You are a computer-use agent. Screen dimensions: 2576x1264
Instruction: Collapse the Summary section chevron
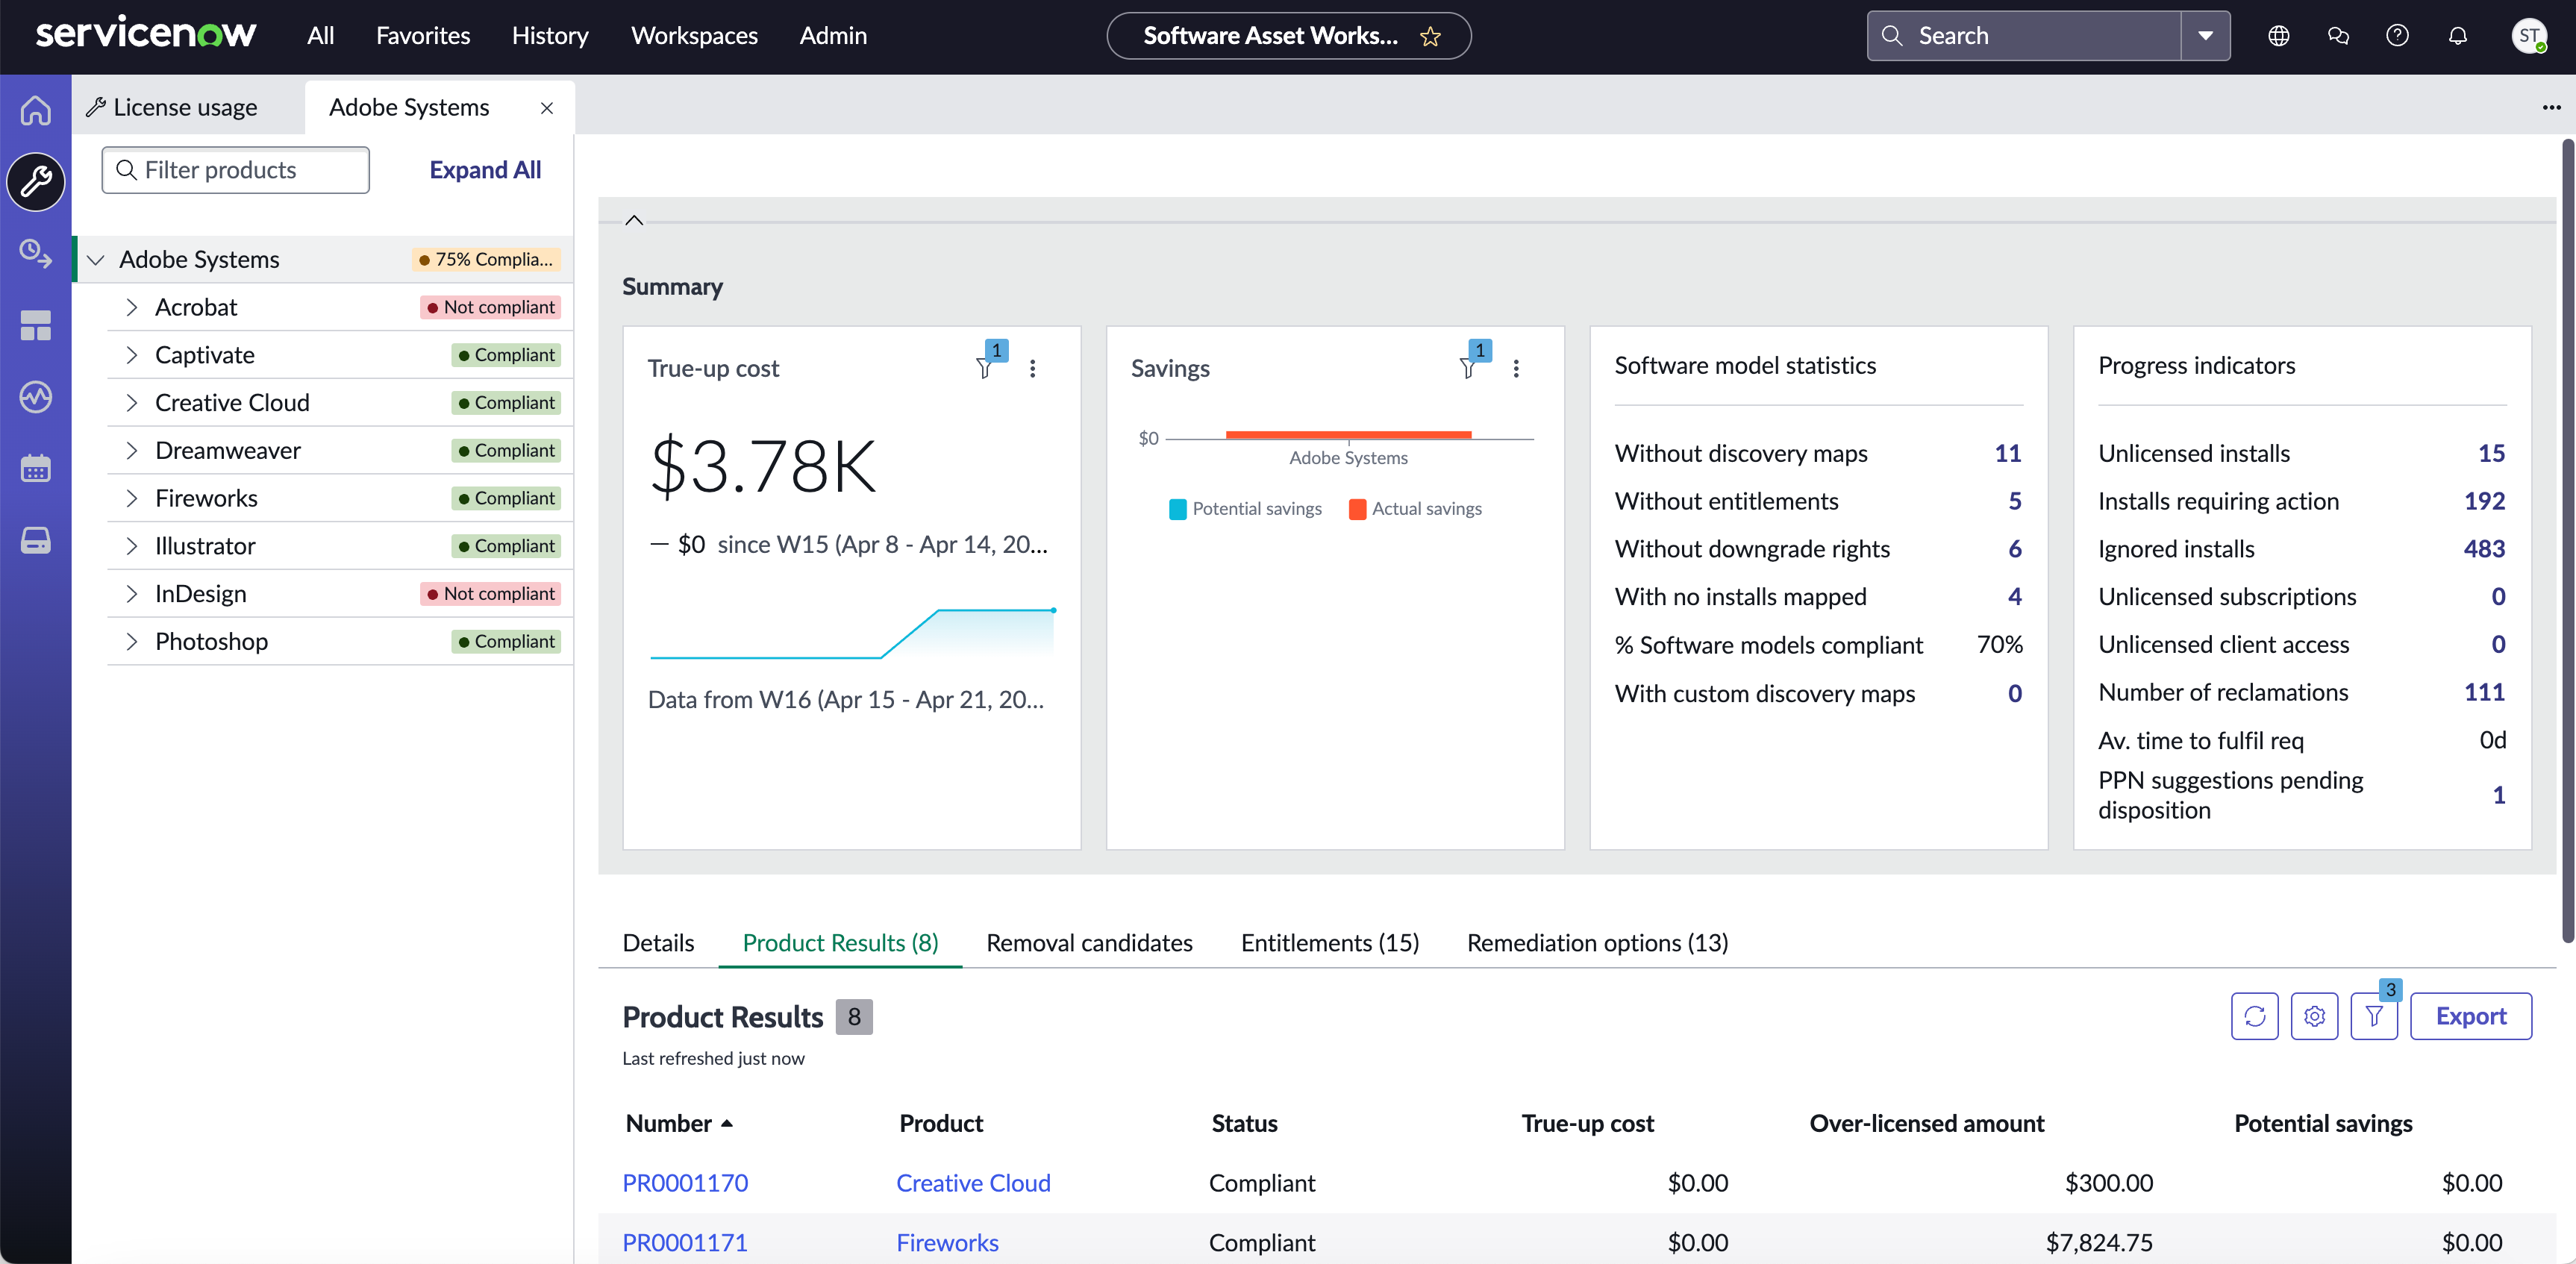(x=634, y=220)
